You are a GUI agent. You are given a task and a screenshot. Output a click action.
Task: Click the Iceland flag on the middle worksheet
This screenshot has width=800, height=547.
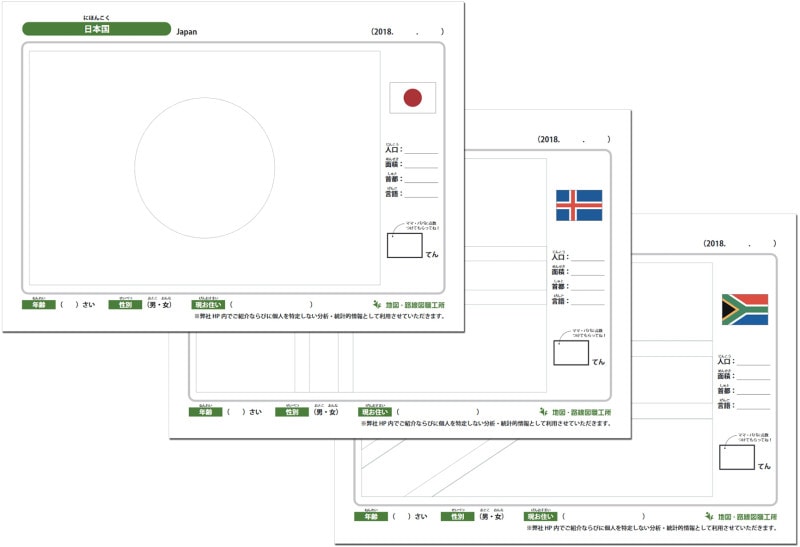pyautogui.click(x=579, y=205)
